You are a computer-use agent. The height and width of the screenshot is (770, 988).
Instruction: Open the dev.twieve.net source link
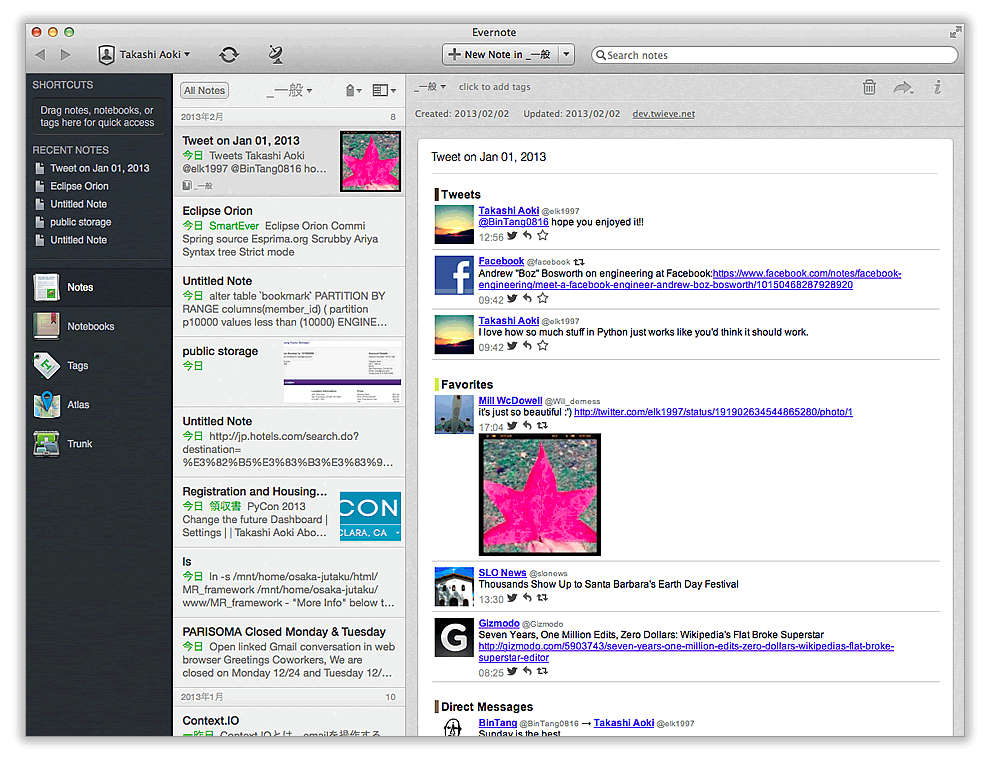point(663,114)
